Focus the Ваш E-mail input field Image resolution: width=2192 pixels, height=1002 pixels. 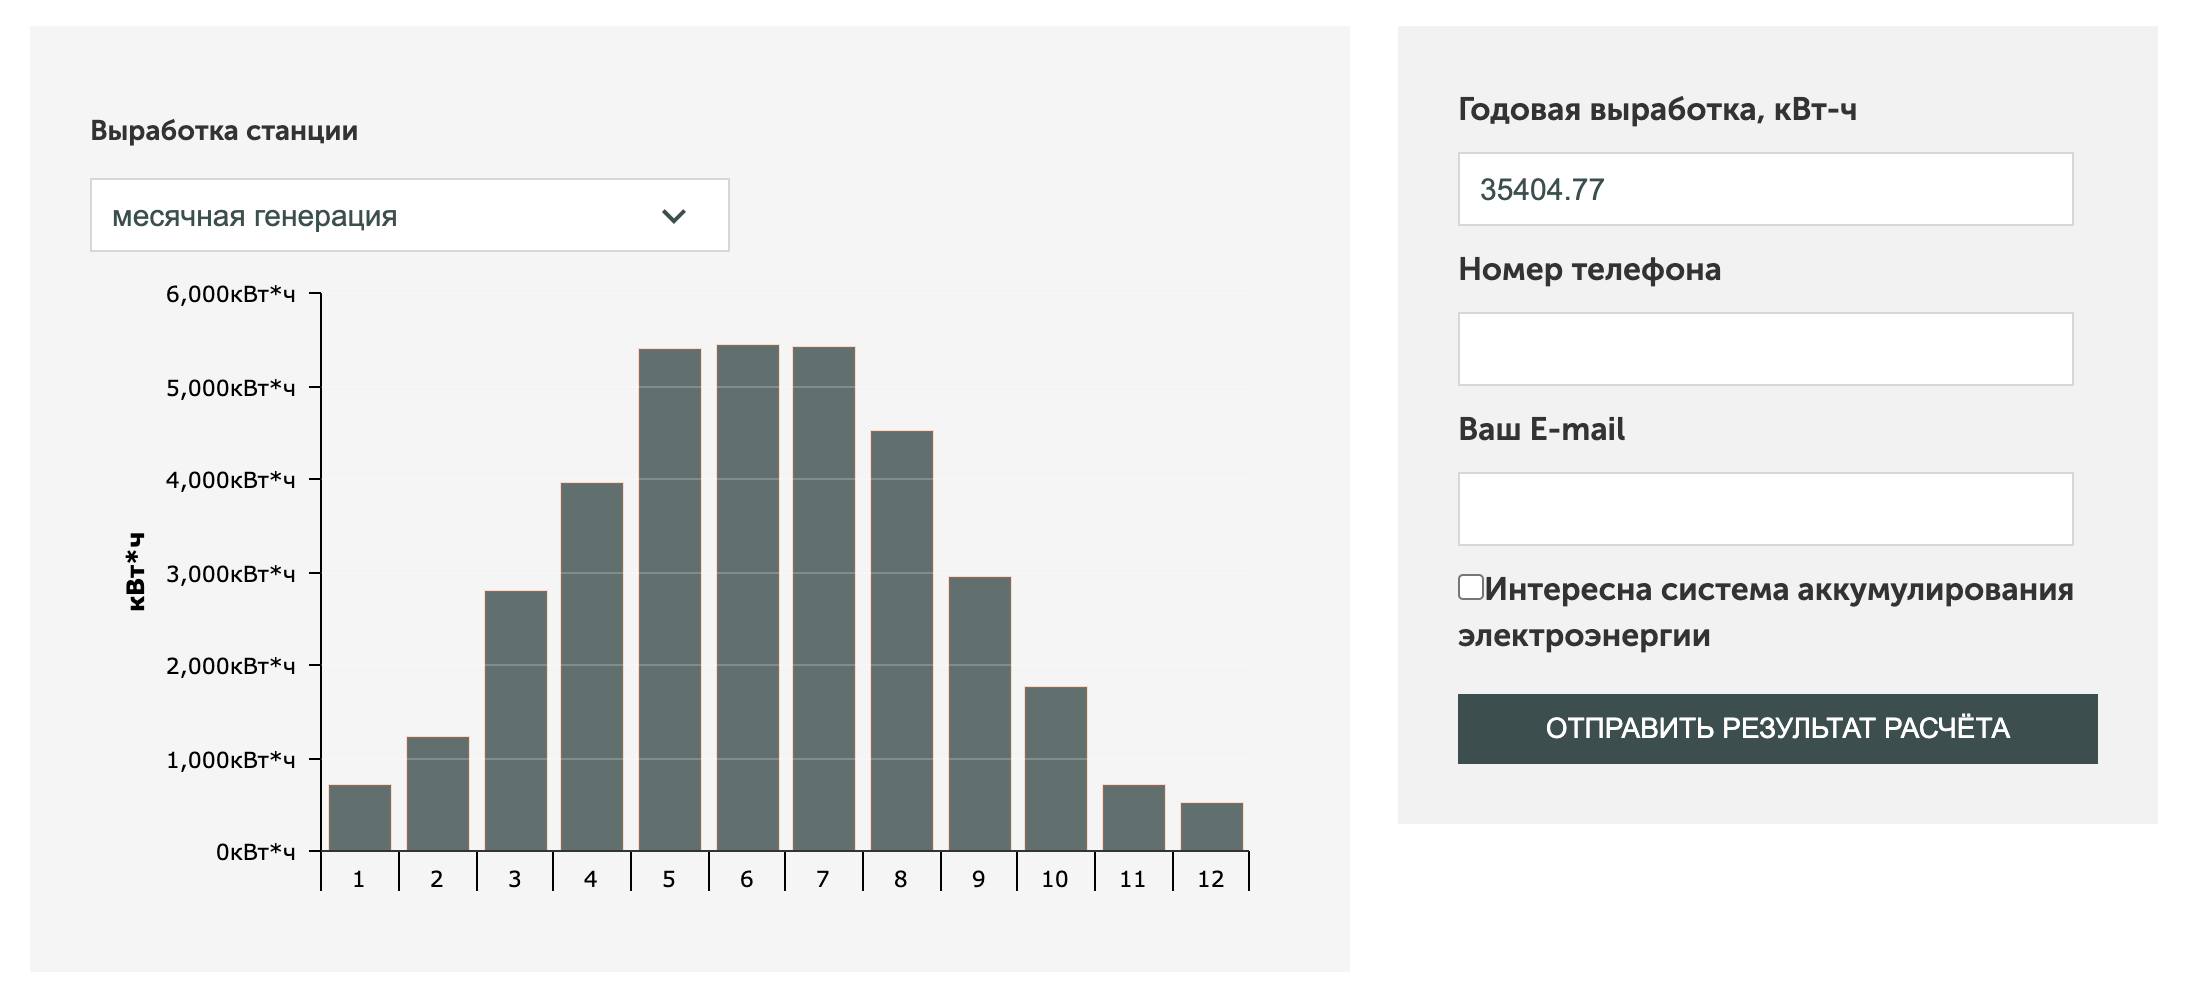pos(1765,509)
